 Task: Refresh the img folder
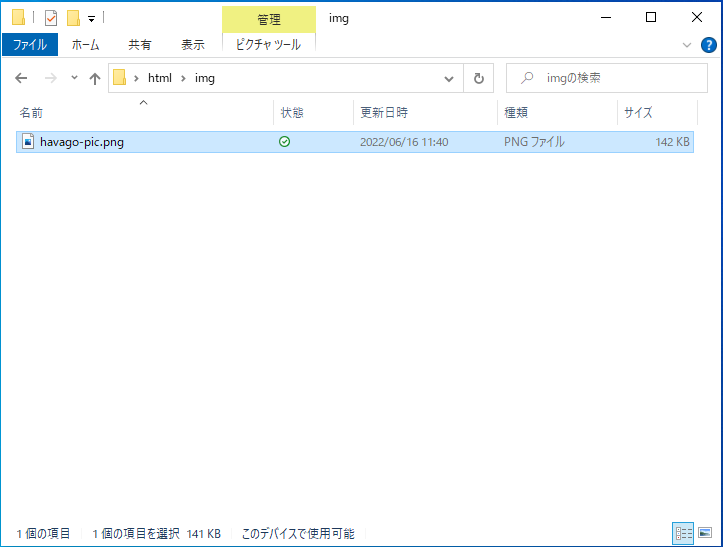pos(479,78)
